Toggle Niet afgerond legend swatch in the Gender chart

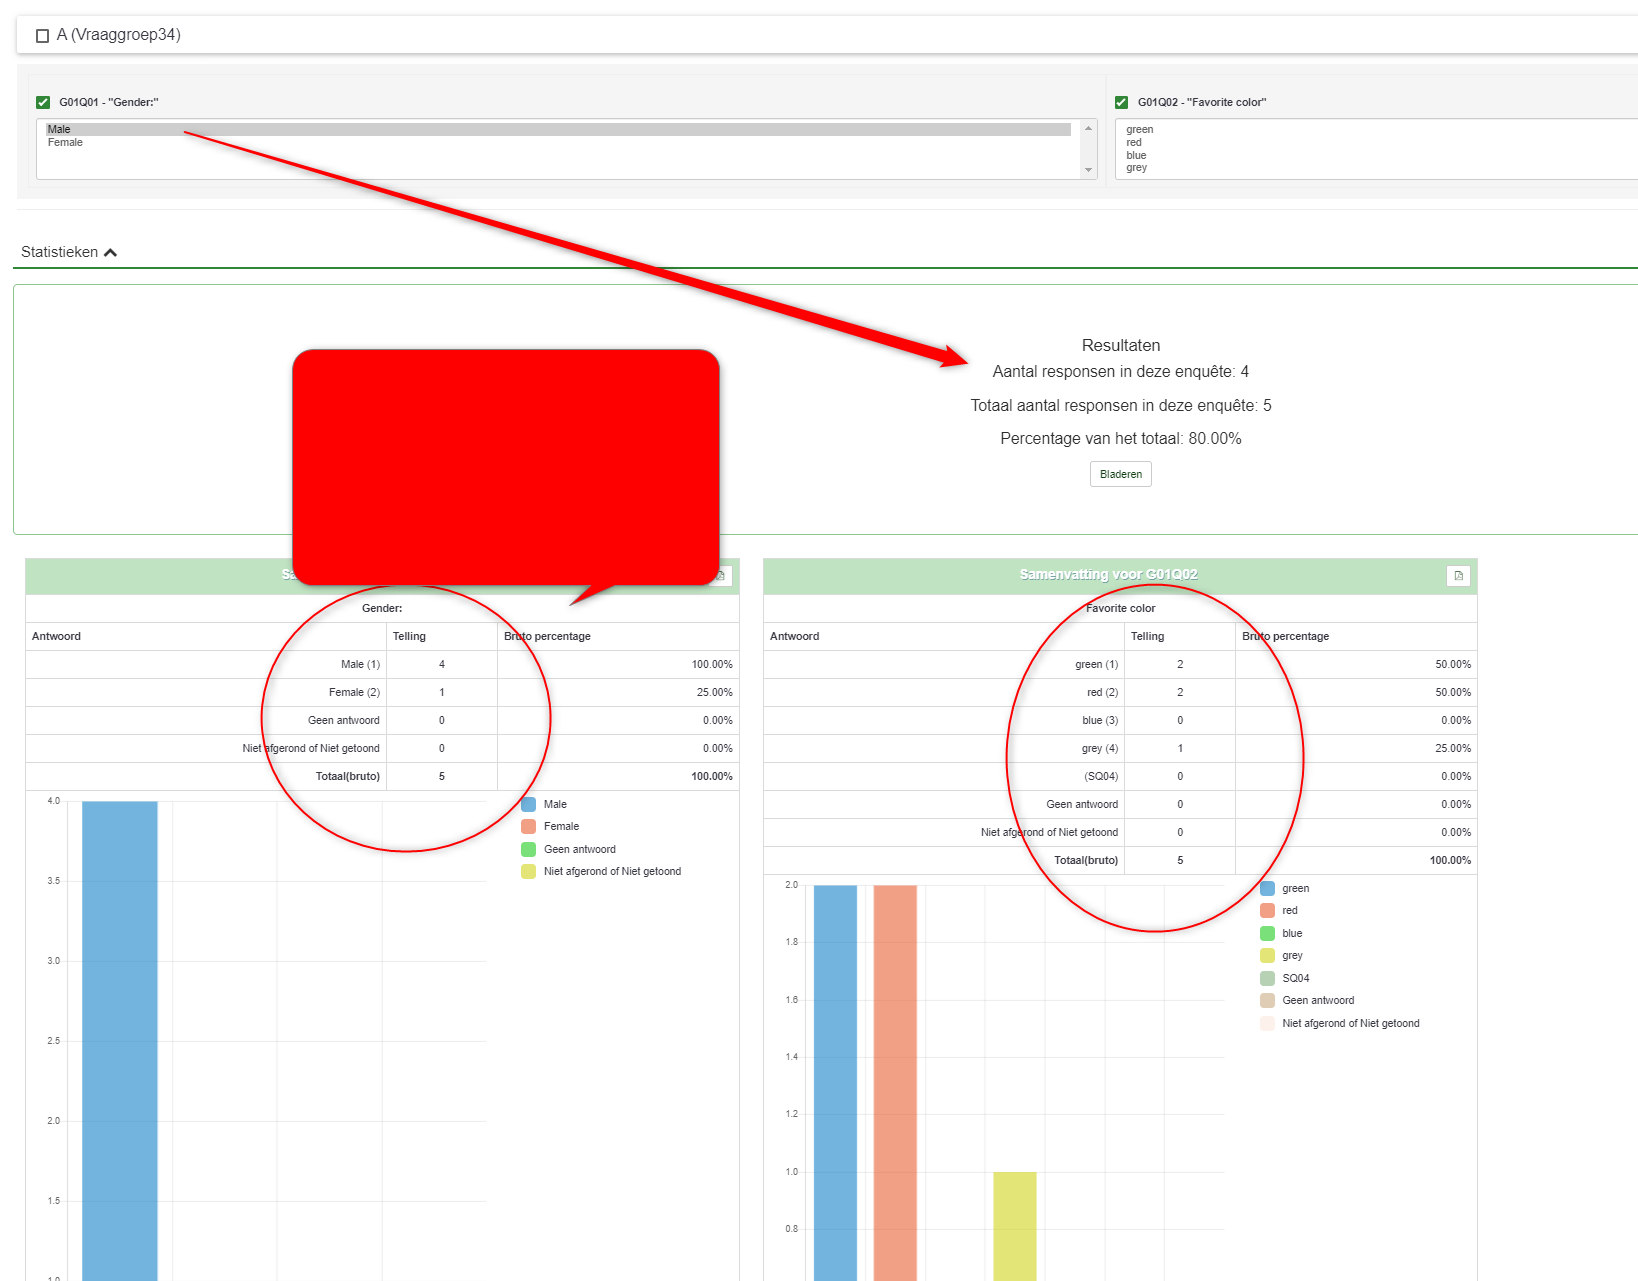(x=528, y=871)
